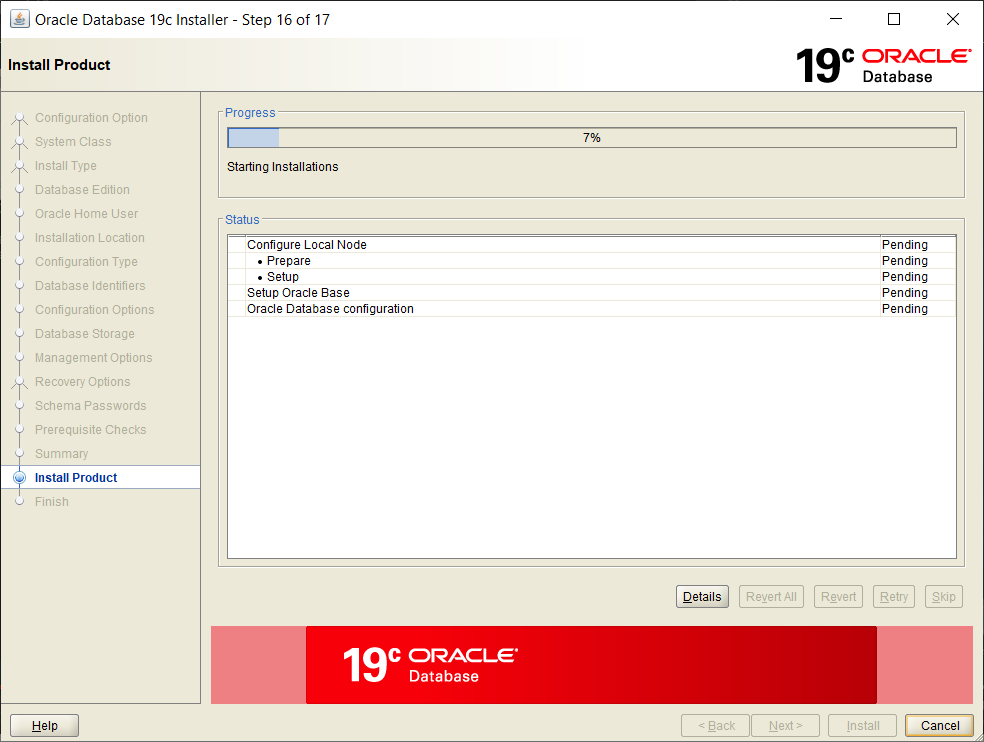Click the Starting Installations status text
984x742 pixels.
coord(282,166)
